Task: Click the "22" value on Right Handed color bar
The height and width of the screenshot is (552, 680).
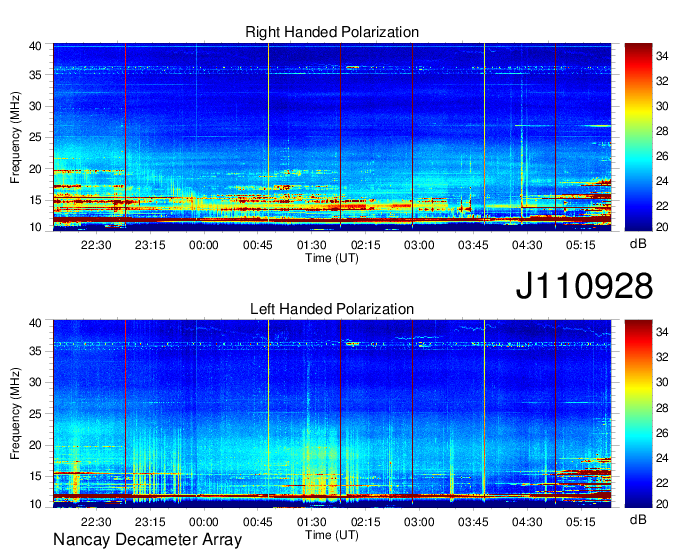Action: click(x=662, y=206)
